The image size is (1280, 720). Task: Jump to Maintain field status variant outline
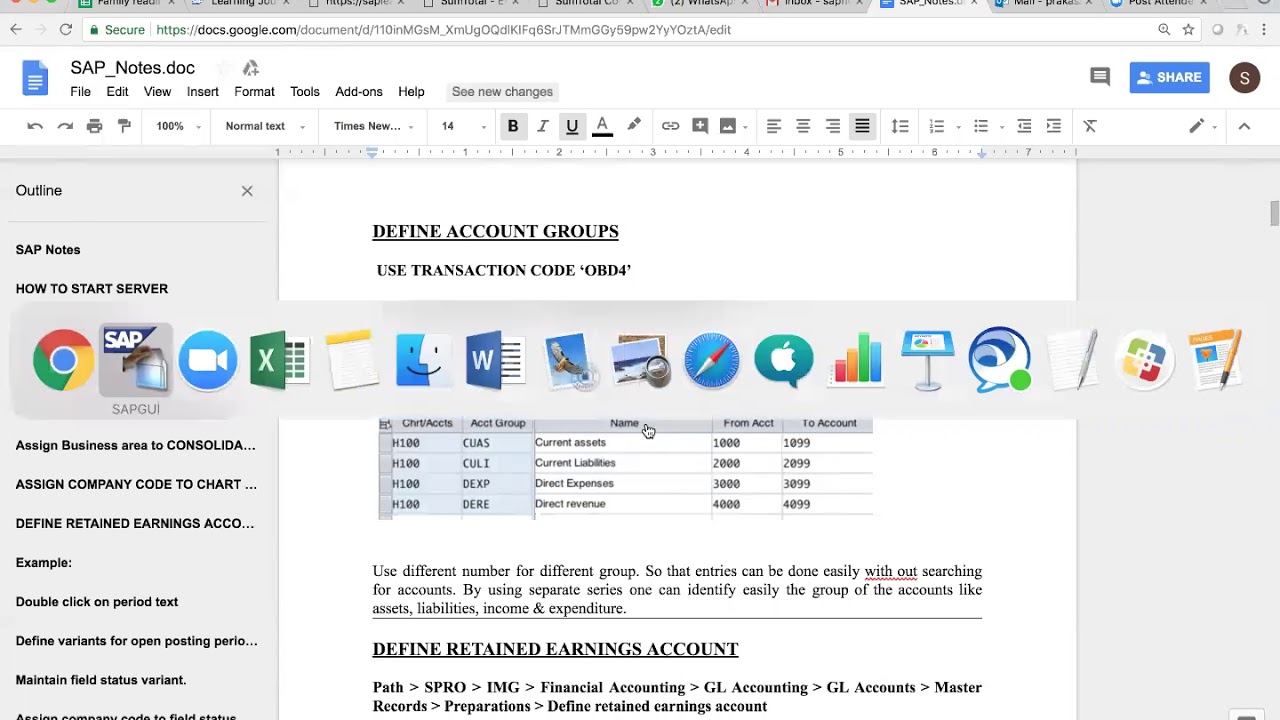(x=101, y=680)
